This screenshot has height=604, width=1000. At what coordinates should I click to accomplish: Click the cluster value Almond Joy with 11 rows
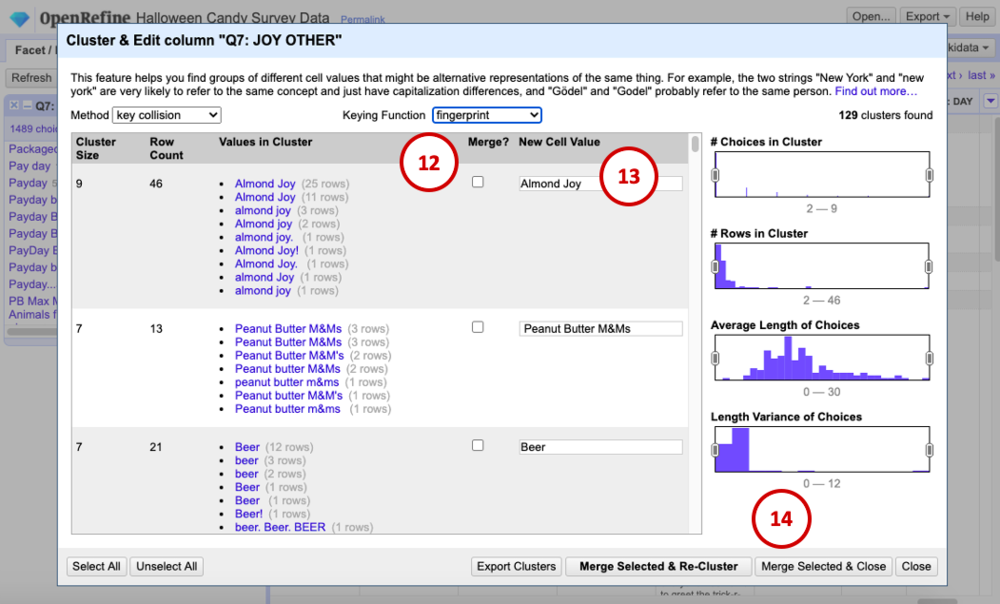pyautogui.click(x=265, y=197)
